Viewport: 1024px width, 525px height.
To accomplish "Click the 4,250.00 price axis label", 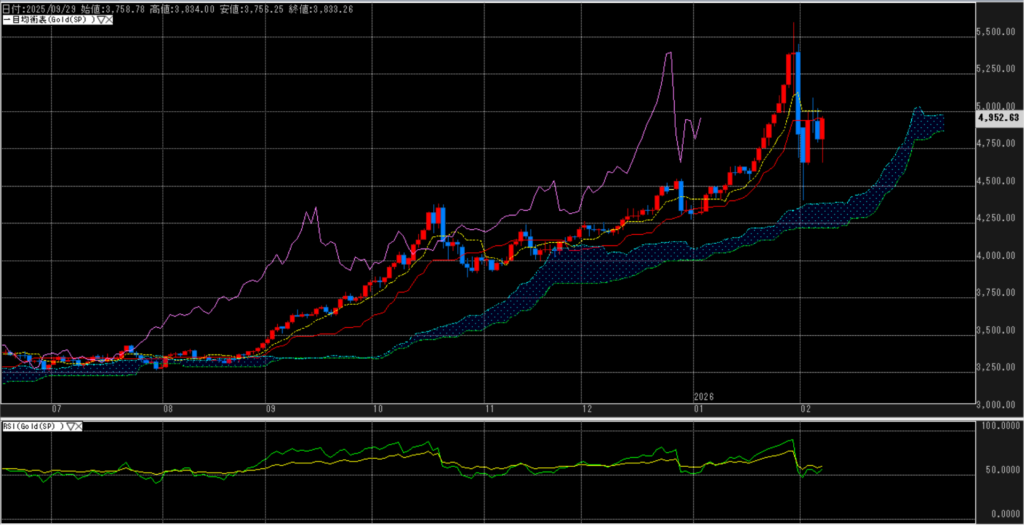I will (999, 218).
